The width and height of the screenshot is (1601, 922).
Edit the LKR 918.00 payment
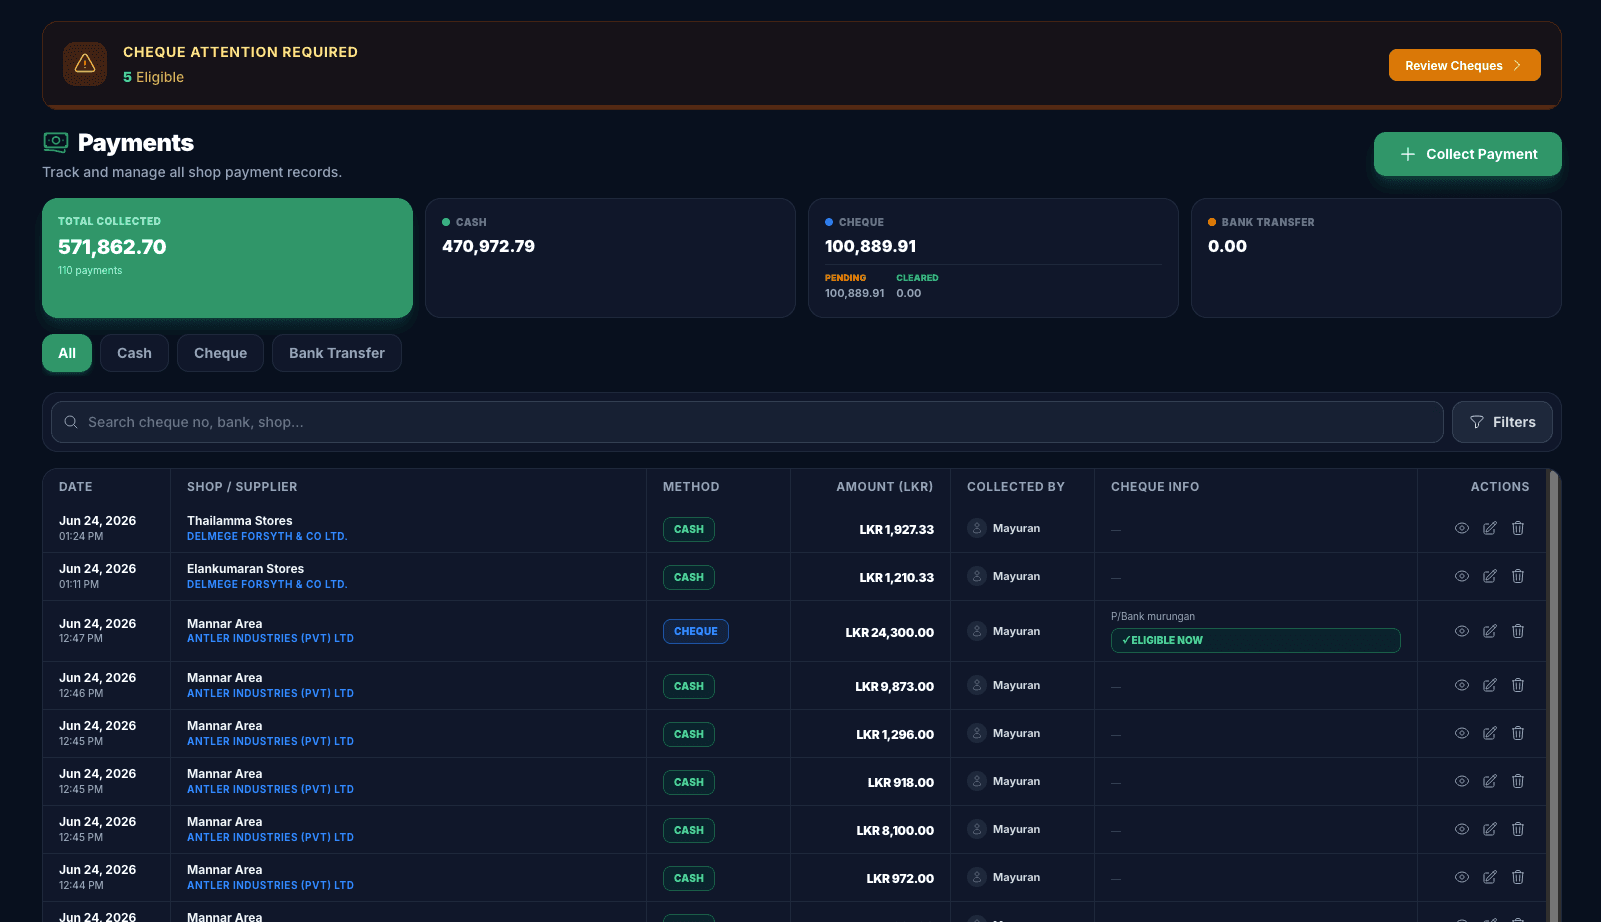pyautogui.click(x=1490, y=781)
